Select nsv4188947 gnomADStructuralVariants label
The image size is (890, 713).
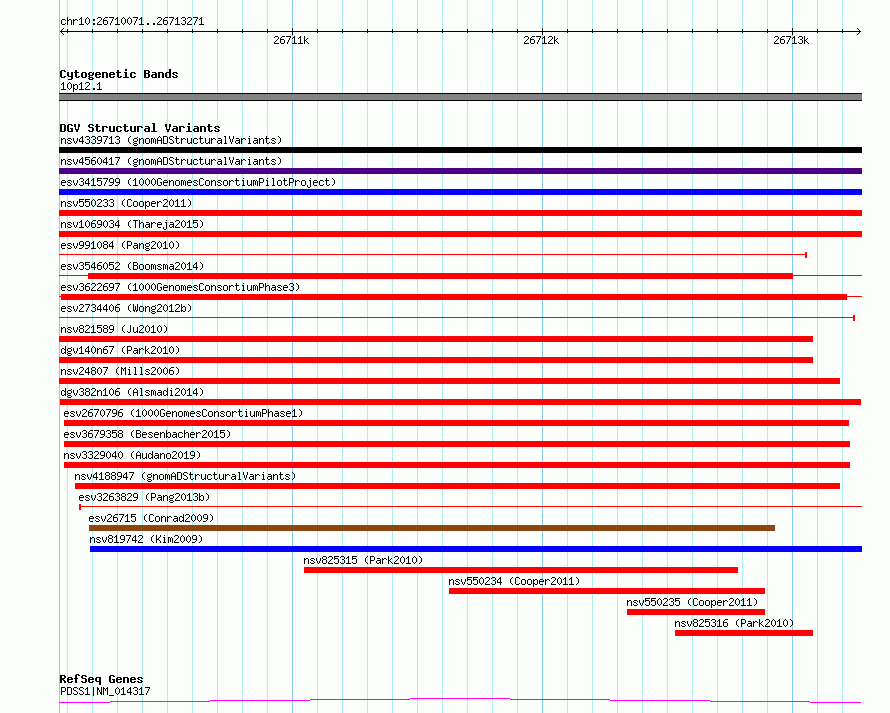(185, 476)
